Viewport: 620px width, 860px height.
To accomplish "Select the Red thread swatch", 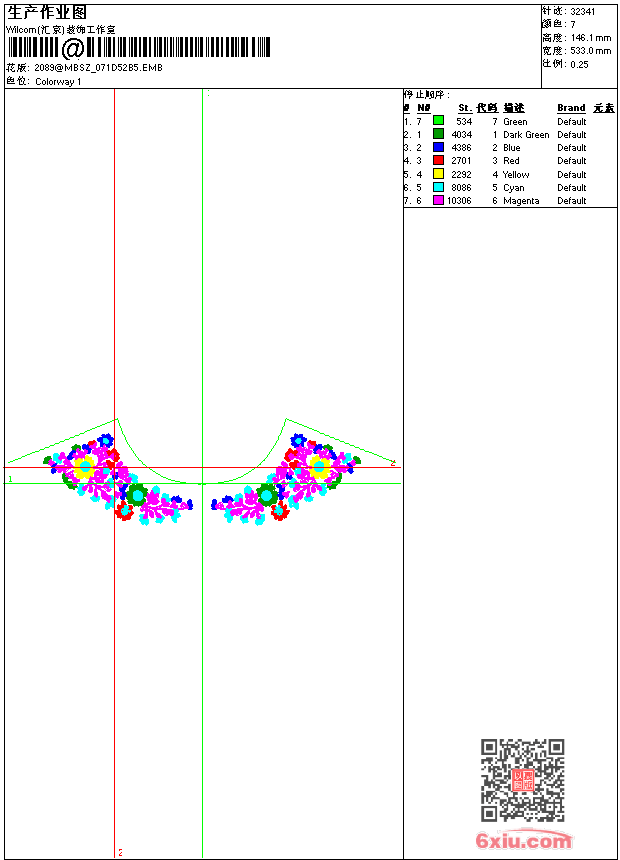I will point(438,160).
